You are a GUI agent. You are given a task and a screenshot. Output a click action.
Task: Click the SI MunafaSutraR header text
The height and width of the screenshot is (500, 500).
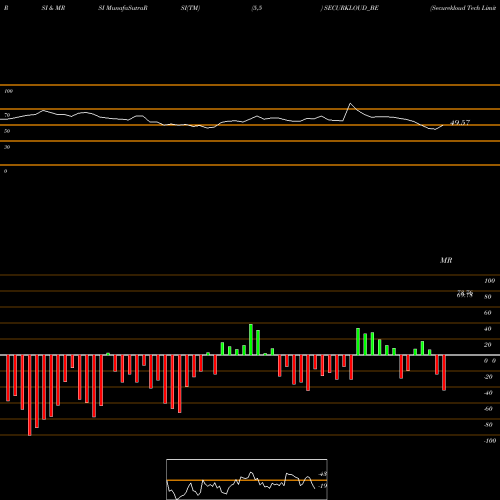coord(123,8)
